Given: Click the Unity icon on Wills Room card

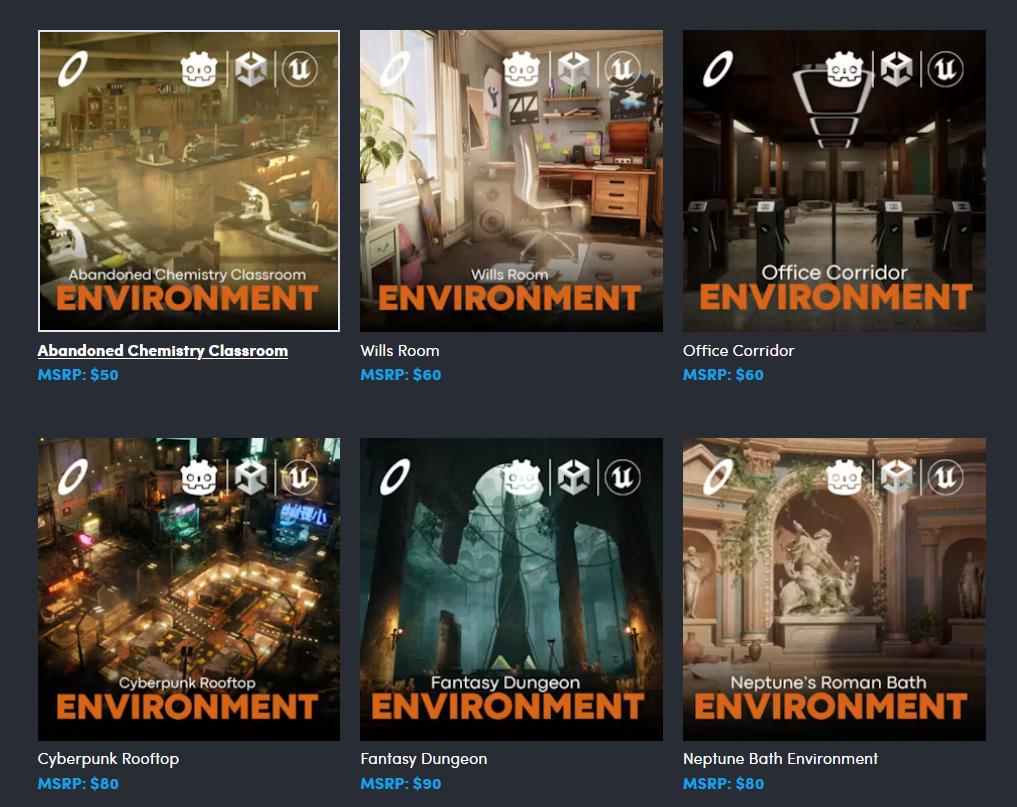Looking at the screenshot, I should 573,69.
